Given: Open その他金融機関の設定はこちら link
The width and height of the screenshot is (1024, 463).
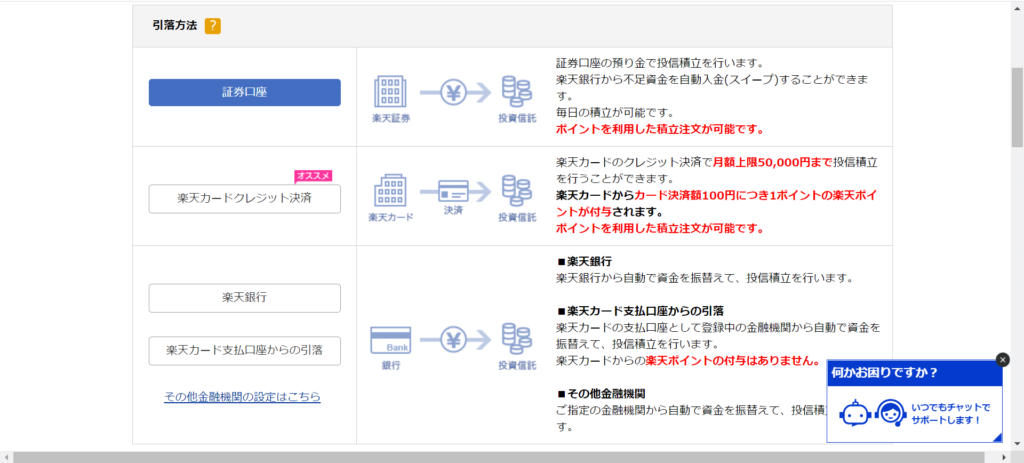Looking at the screenshot, I should click(242, 396).
